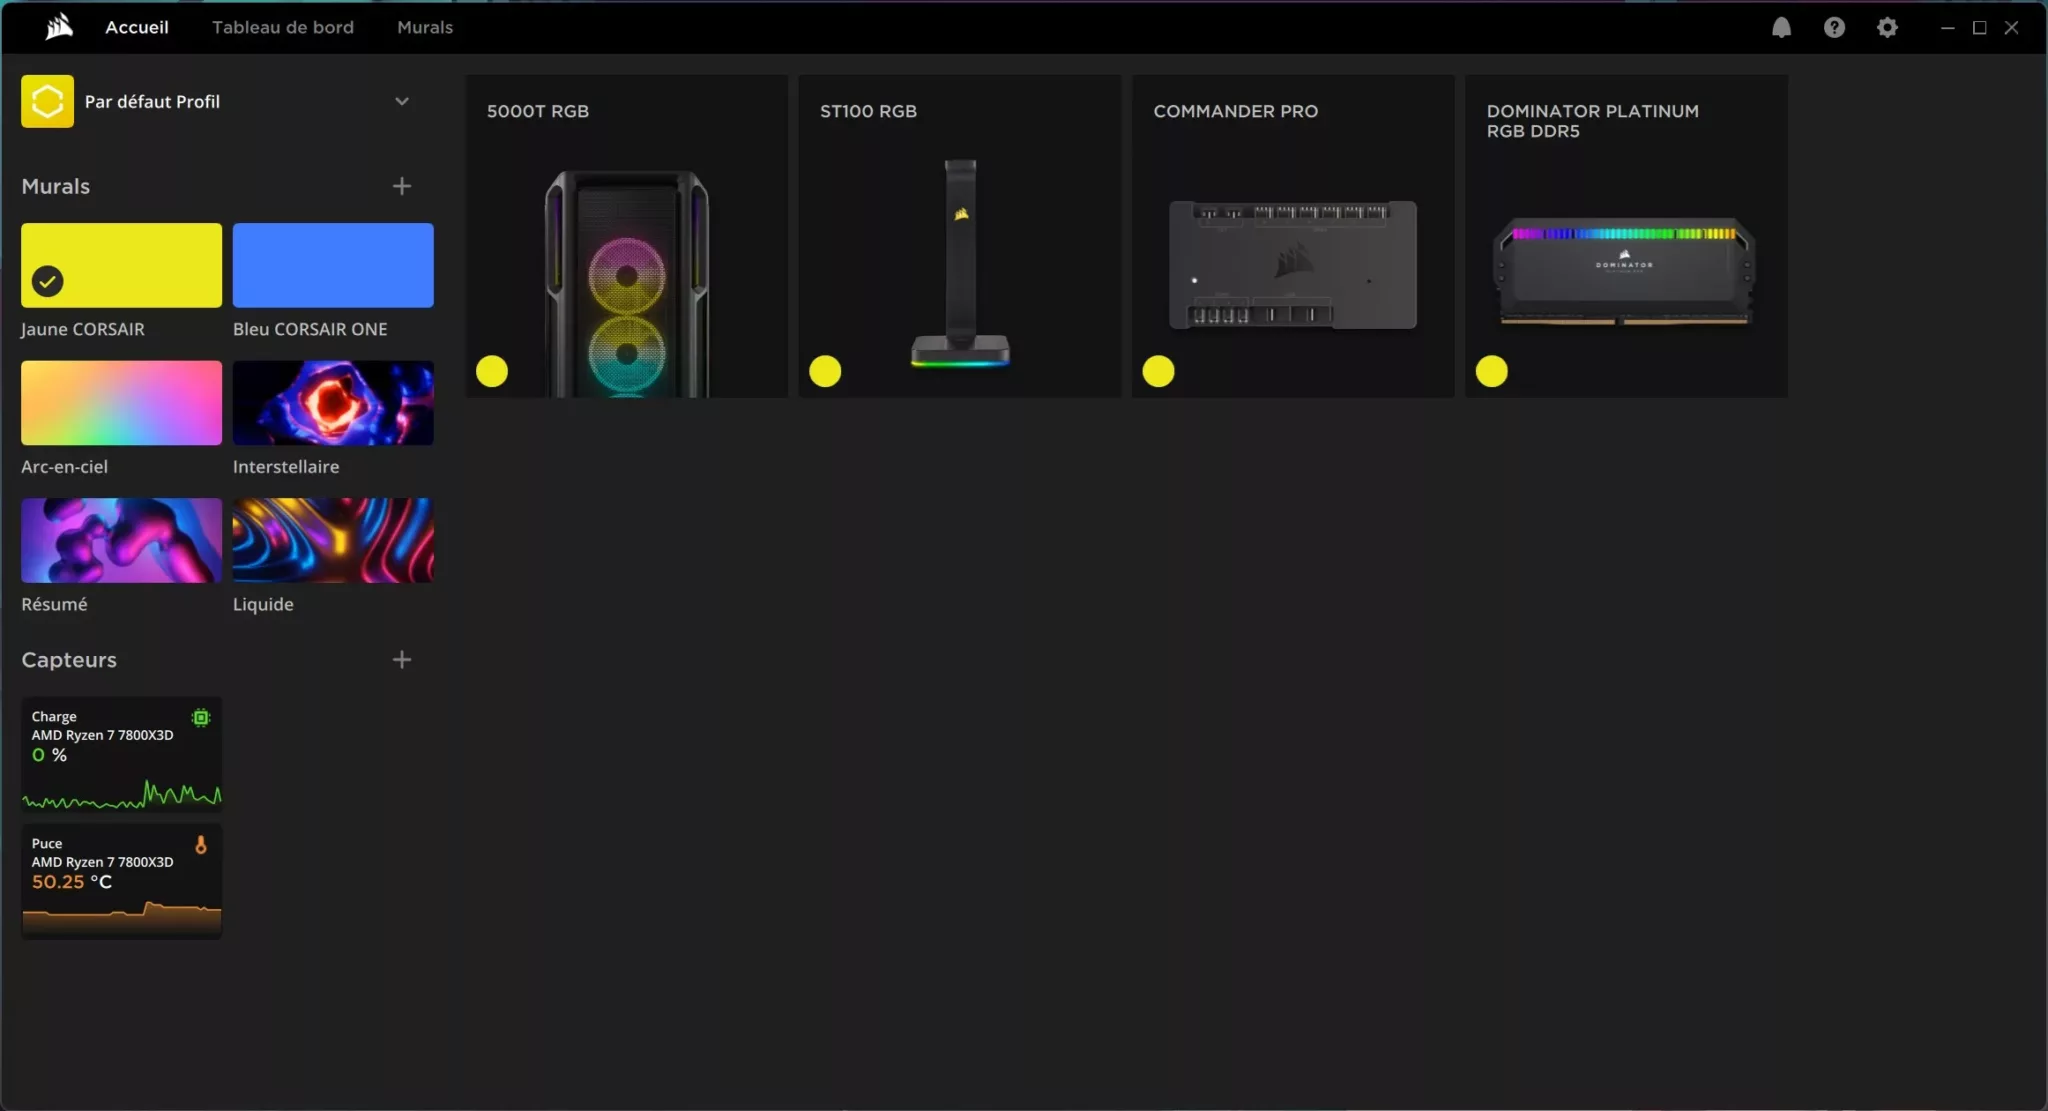Open iCUE settings gear

pyautogui.click(x=1887, y=27)
